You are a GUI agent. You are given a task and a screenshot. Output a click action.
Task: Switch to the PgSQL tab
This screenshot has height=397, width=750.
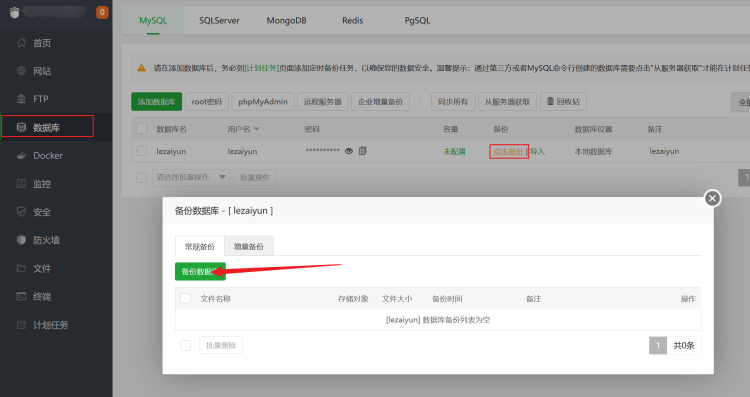click(x=417, y=21)
